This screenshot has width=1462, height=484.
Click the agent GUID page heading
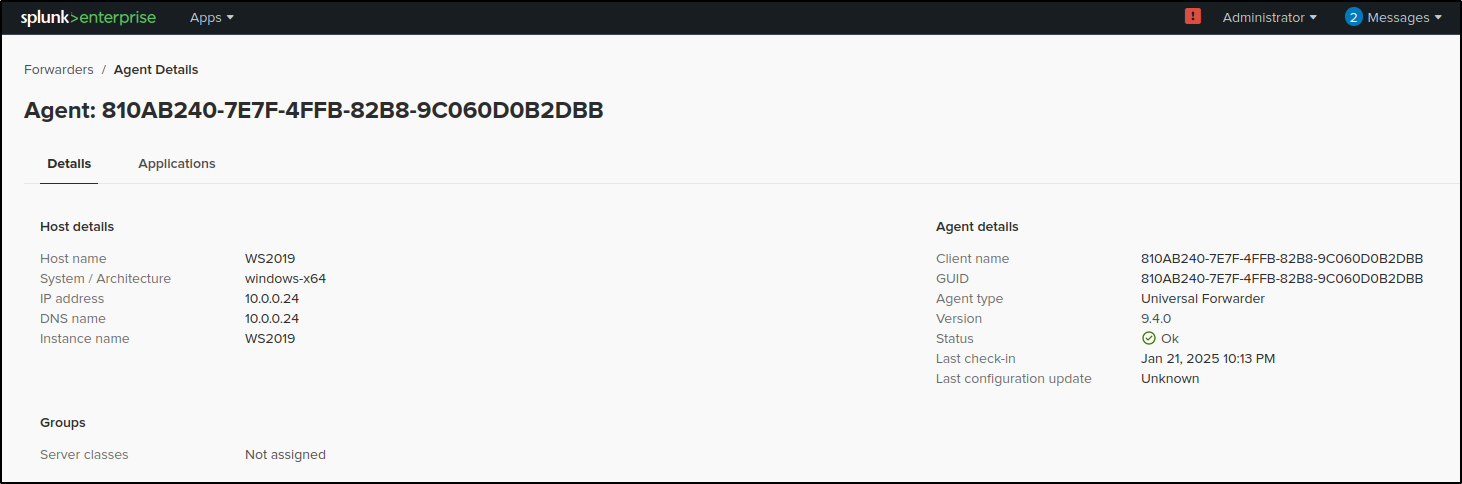(314, 110)
